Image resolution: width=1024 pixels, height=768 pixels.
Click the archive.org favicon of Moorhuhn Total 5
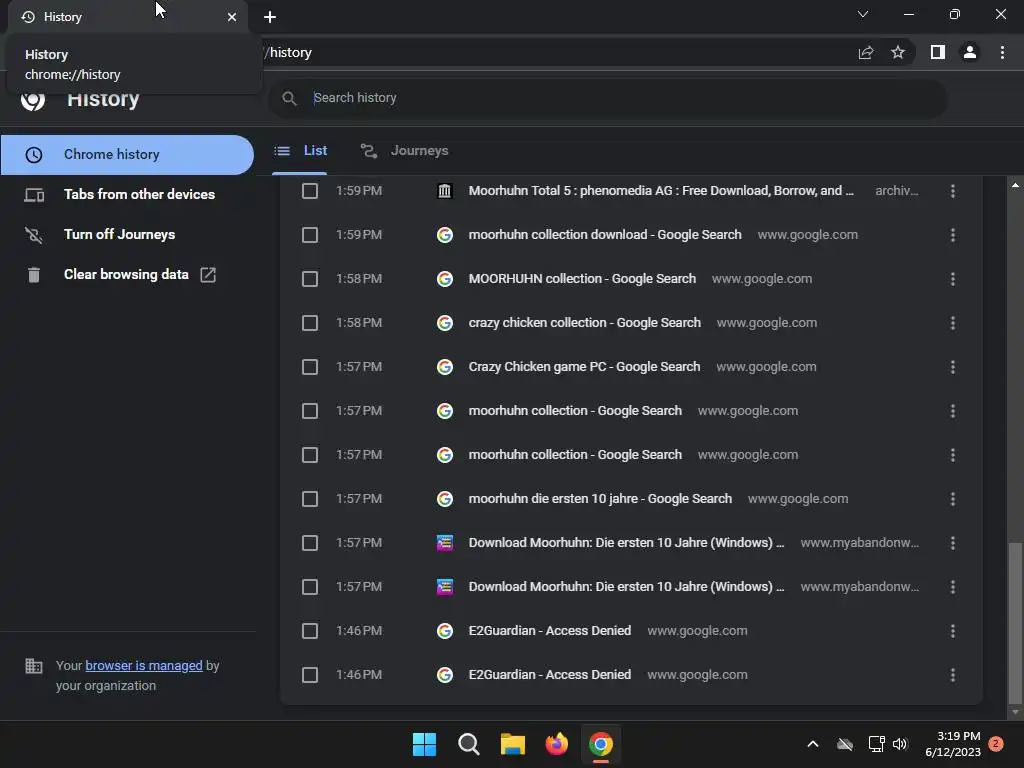click(445, 191)
